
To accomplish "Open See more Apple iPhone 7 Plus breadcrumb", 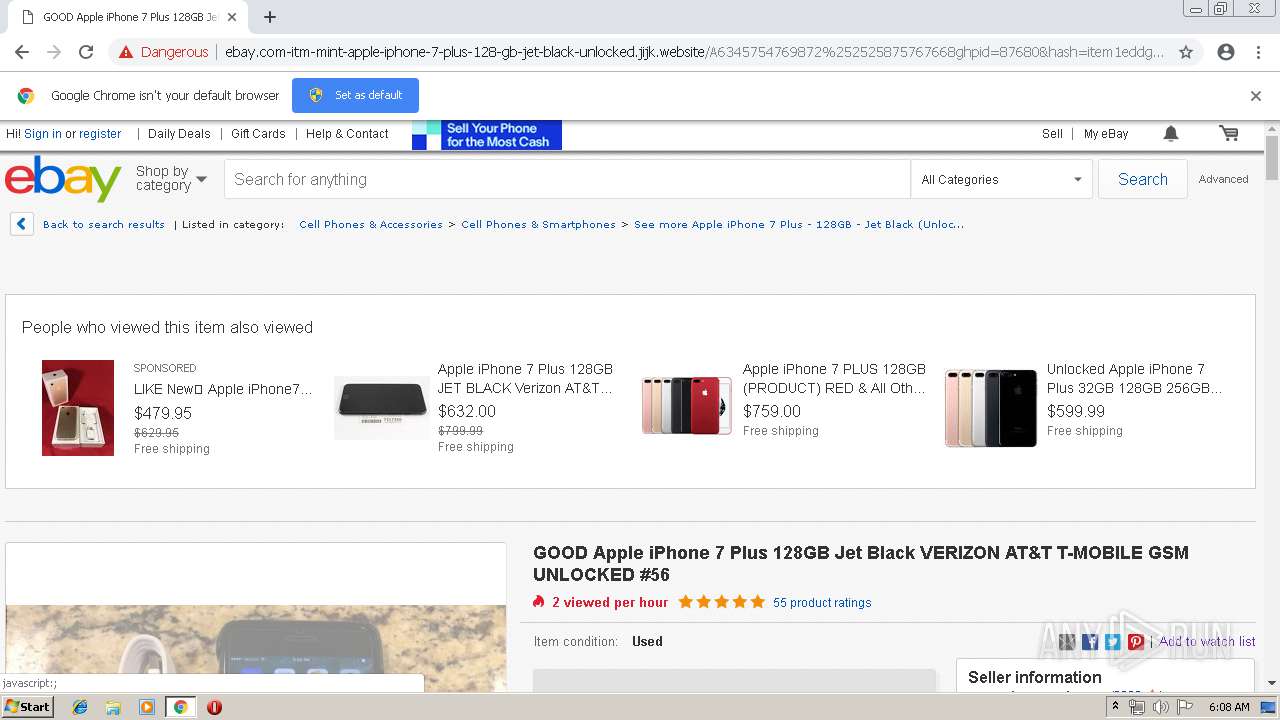I will pos(799,224).
